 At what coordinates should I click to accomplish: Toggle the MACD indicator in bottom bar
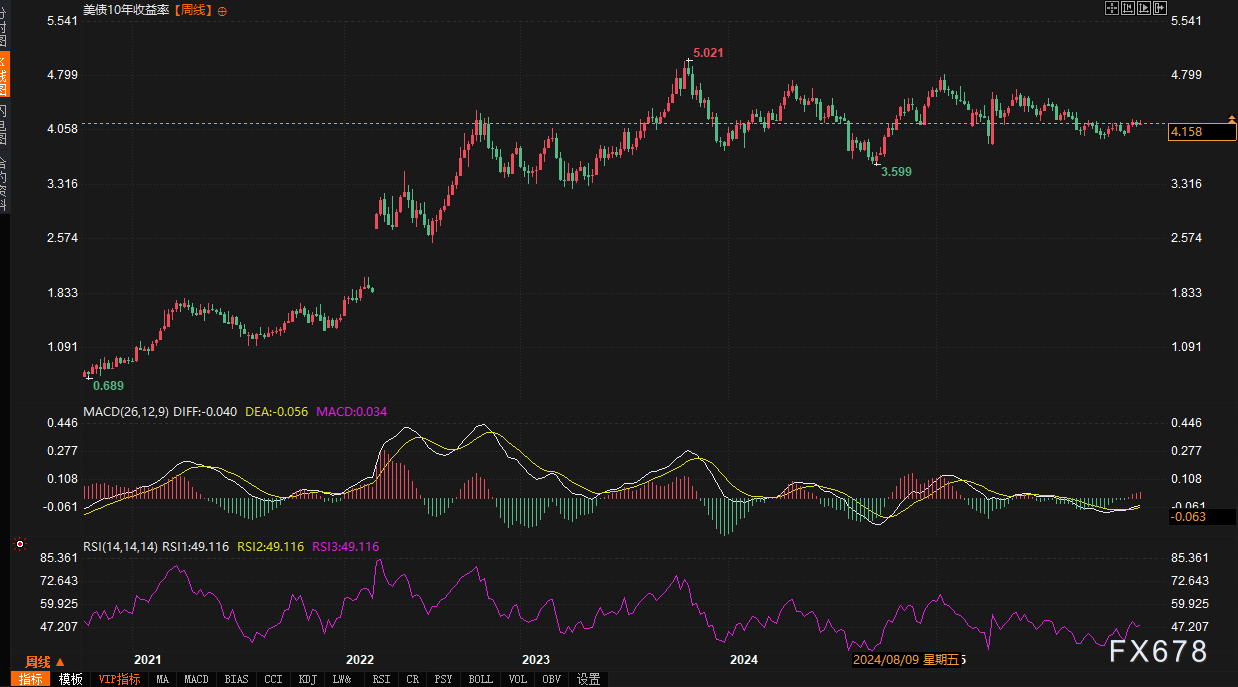click(x=197, y=679)
